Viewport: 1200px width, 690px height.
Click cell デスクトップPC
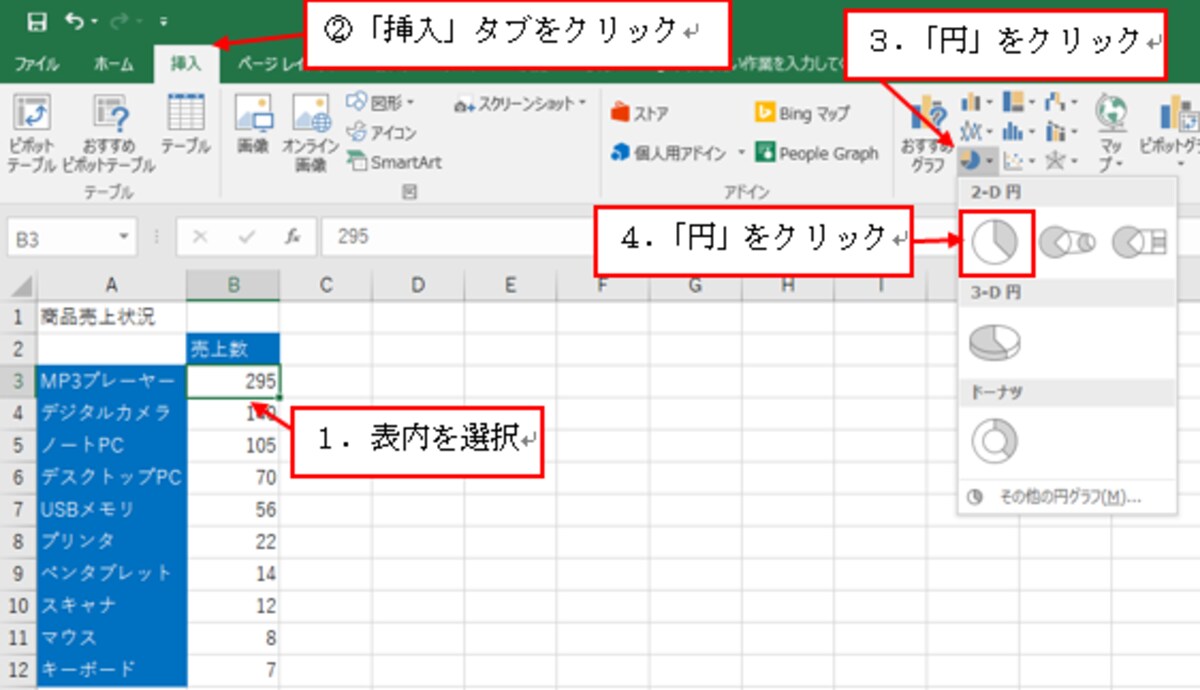click(111, 477)
